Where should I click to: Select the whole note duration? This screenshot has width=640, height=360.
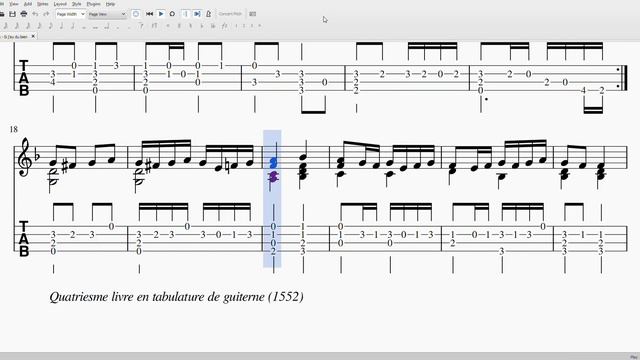(x=84, y=27)
